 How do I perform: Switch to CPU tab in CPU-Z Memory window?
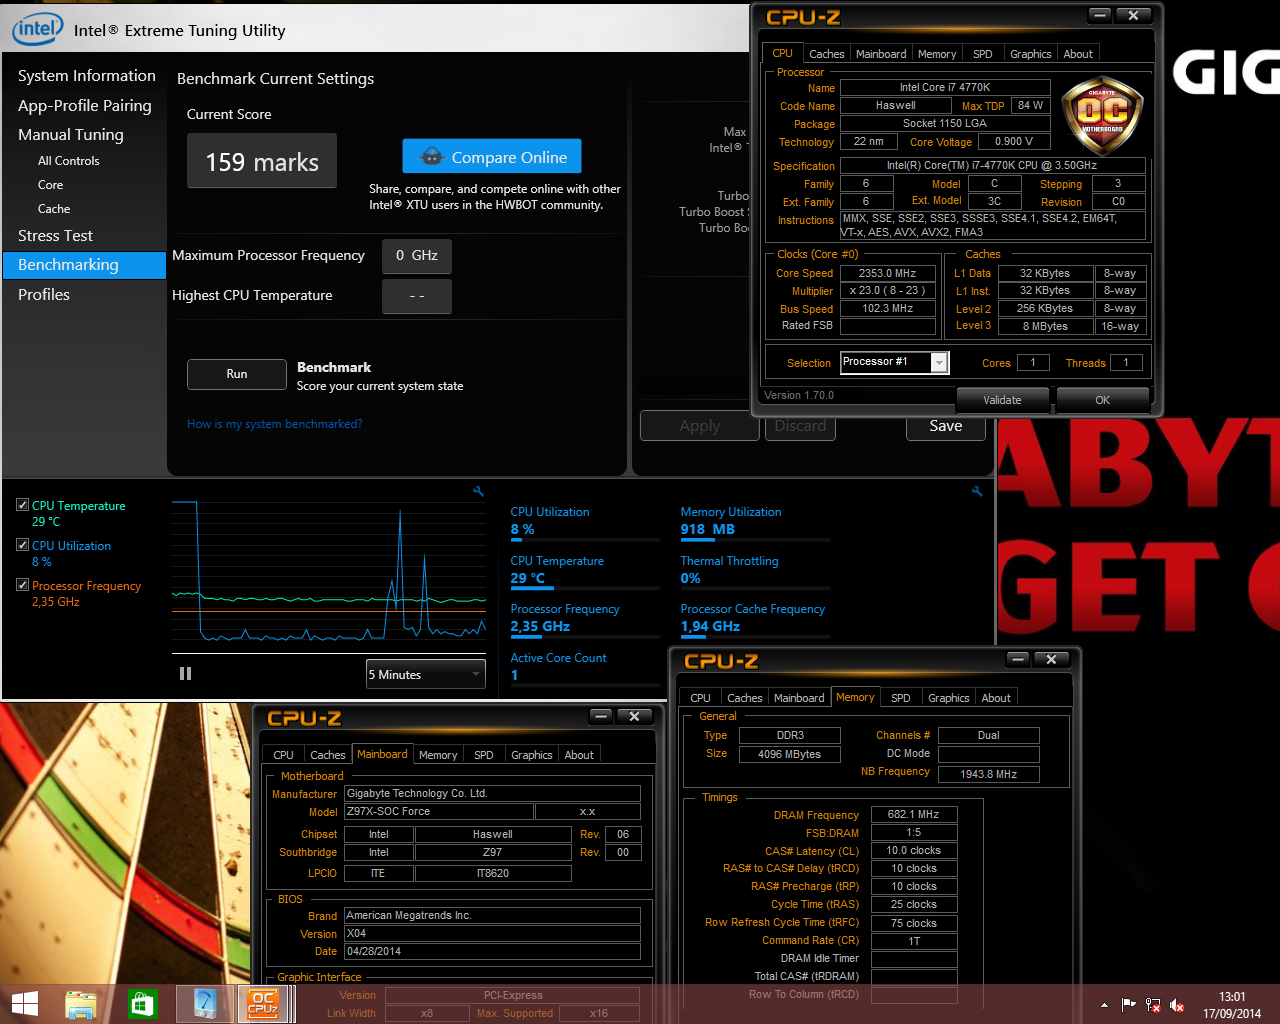[701, 698]
